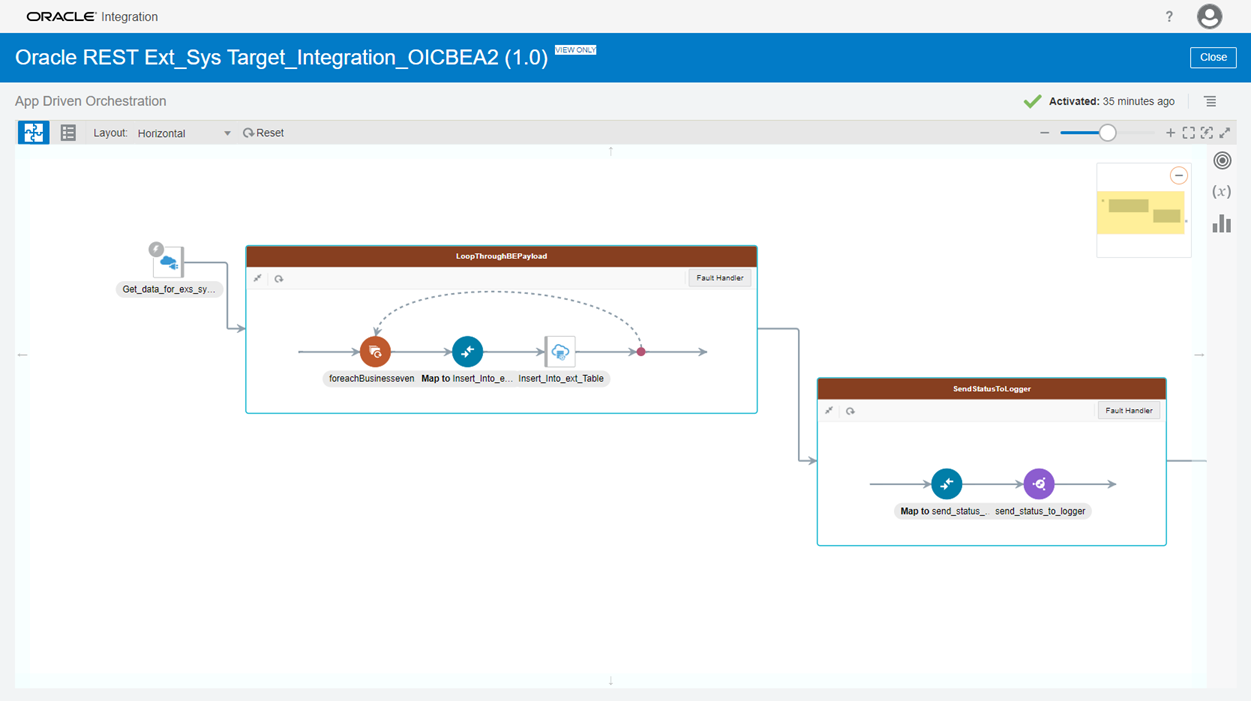The height and width of the screenshot is (701, 1251).
Task: Open the help question mark icon
Action: (x=1169, y=17)
